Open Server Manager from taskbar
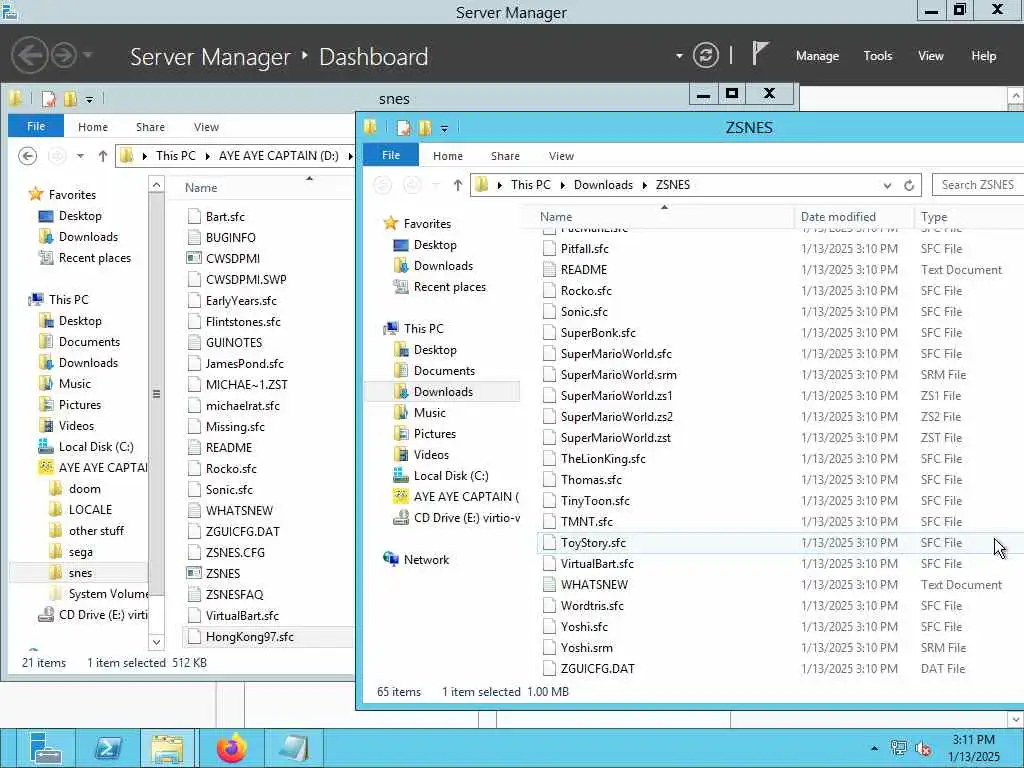The width and height of the screenshot is (1024, 768). coord(45,748)
